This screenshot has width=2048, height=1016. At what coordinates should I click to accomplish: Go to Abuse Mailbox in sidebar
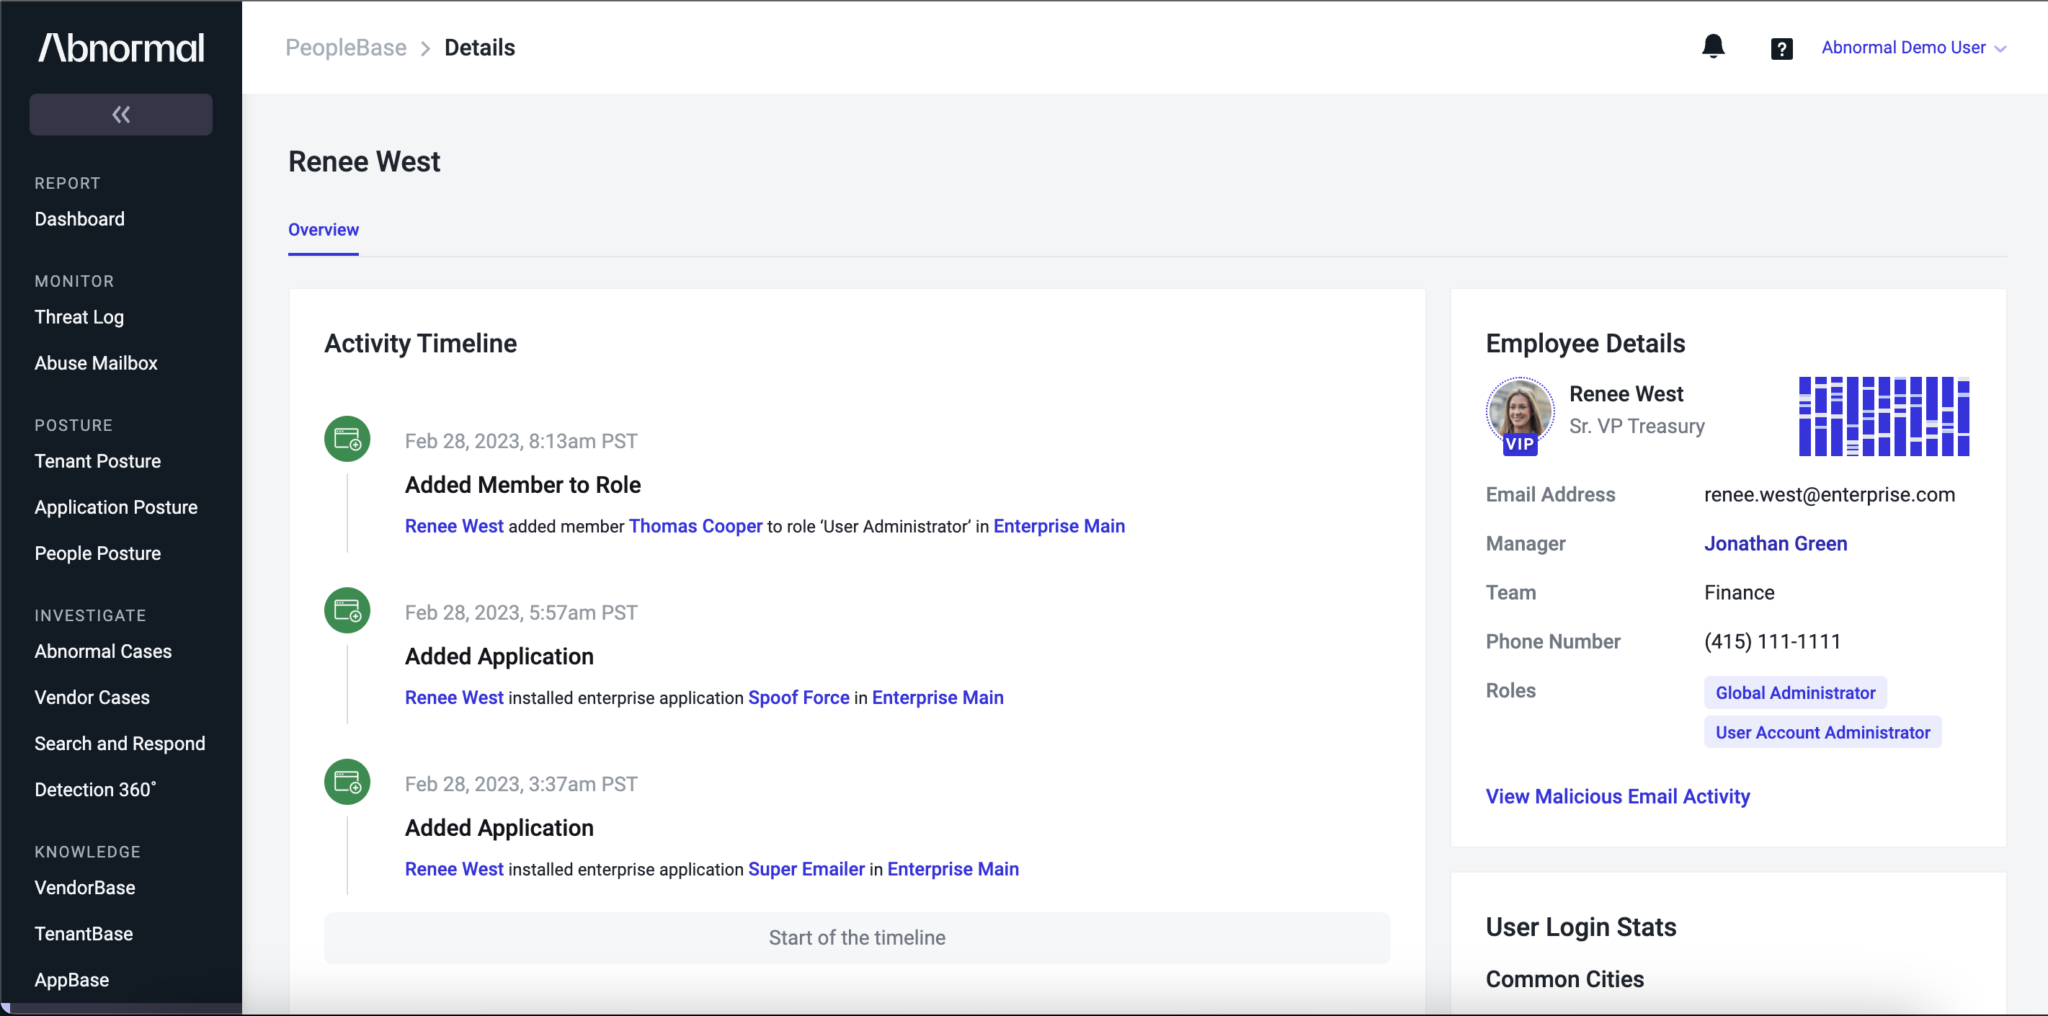(96, 363)
